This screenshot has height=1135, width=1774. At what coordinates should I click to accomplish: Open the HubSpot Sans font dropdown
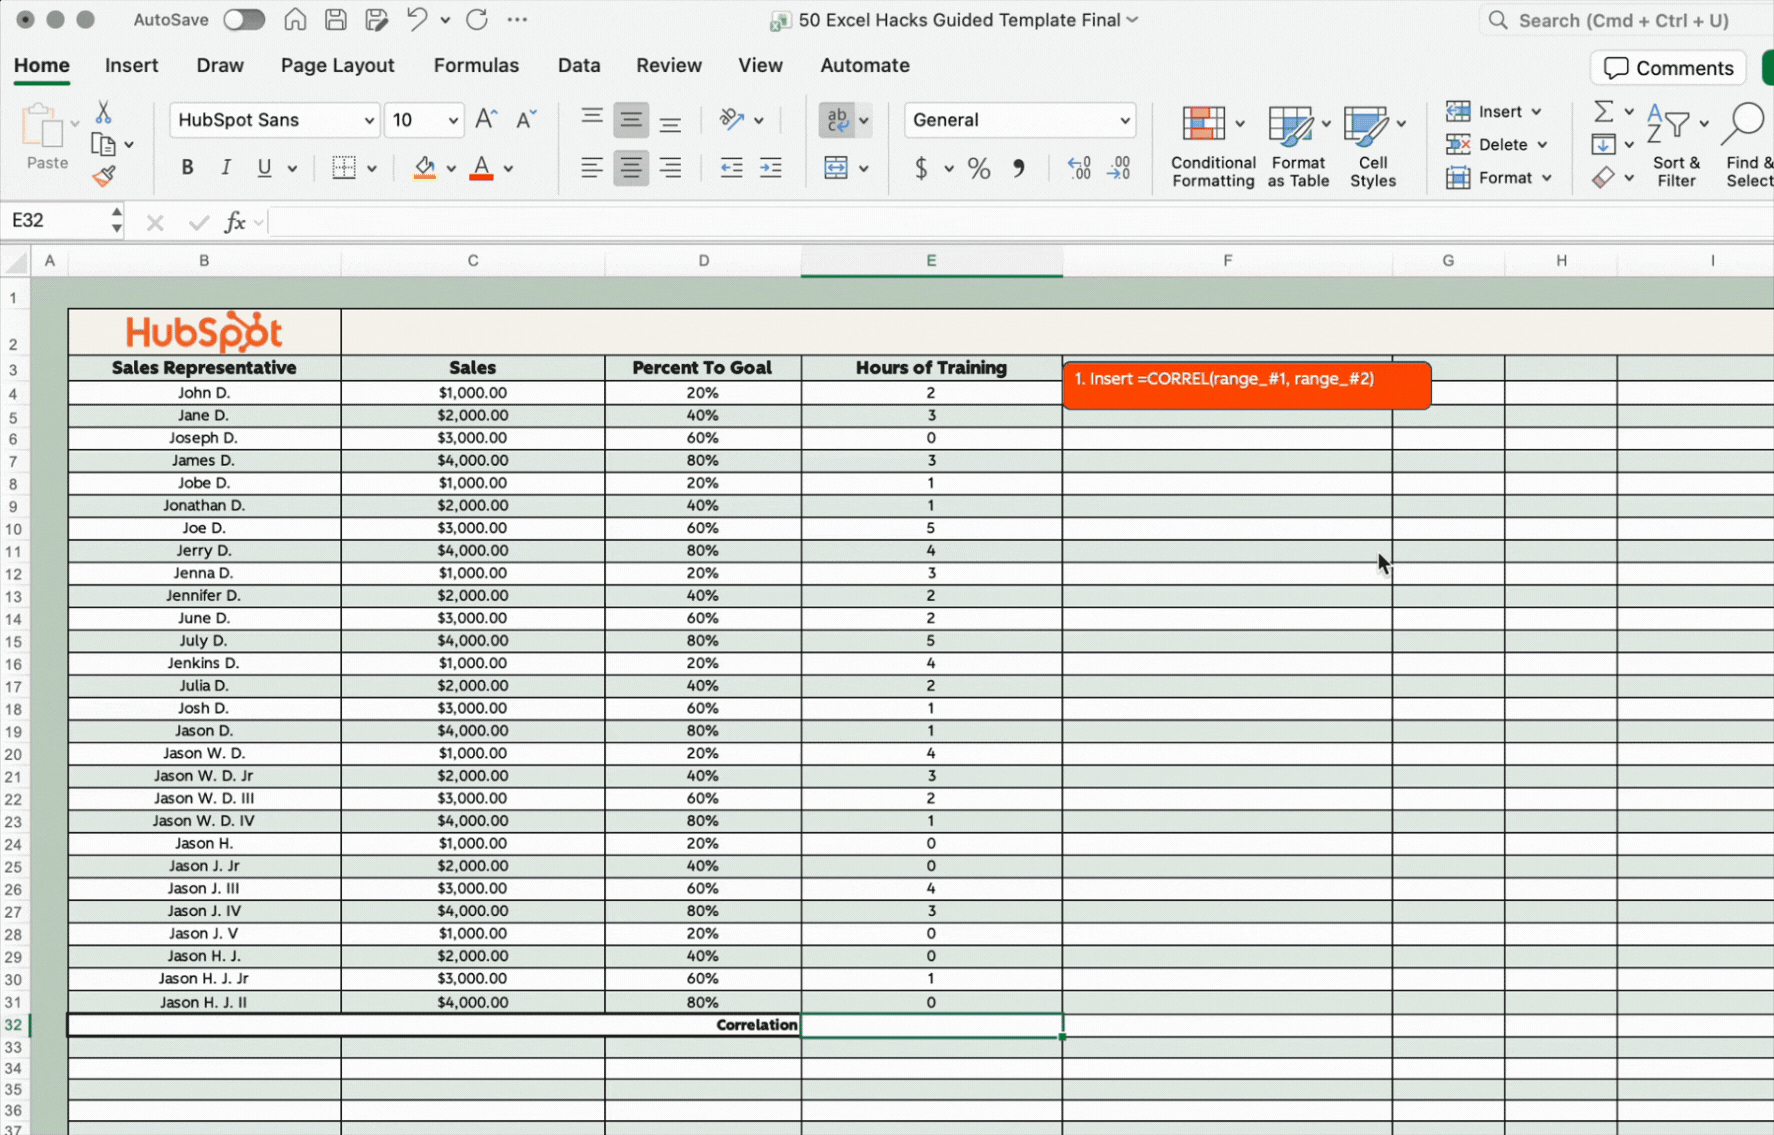(x=368, y=121)
